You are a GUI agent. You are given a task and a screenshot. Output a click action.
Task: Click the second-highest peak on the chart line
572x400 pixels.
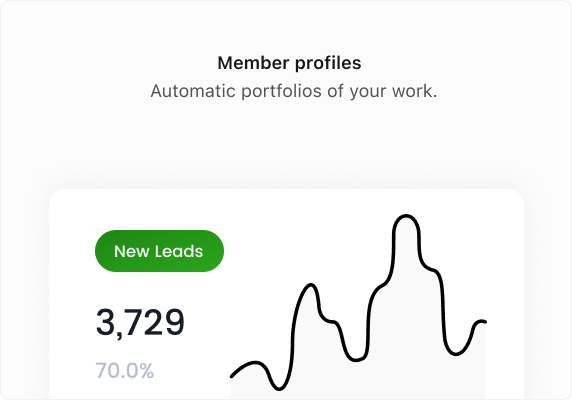[311, 286]
